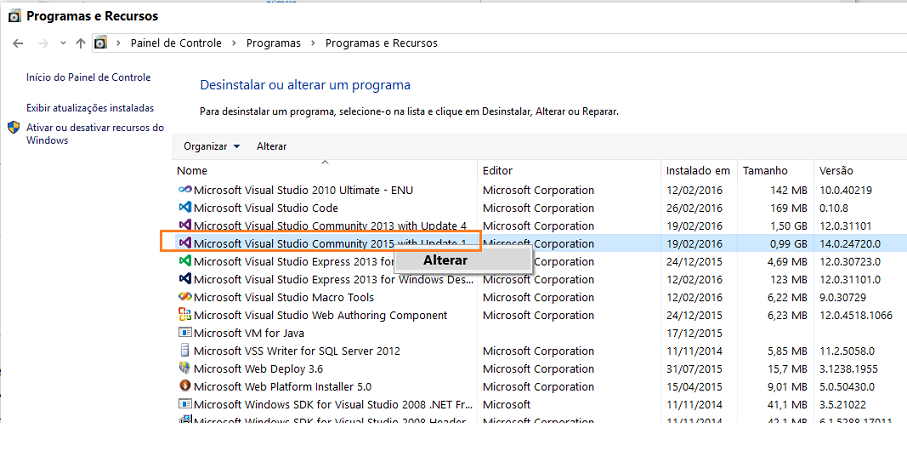Viewport: 907px width, 468px height.
Task: Click the Windows SDK for Visual Studio 2008 .NET icon
Action: click(x=185, y=404)
